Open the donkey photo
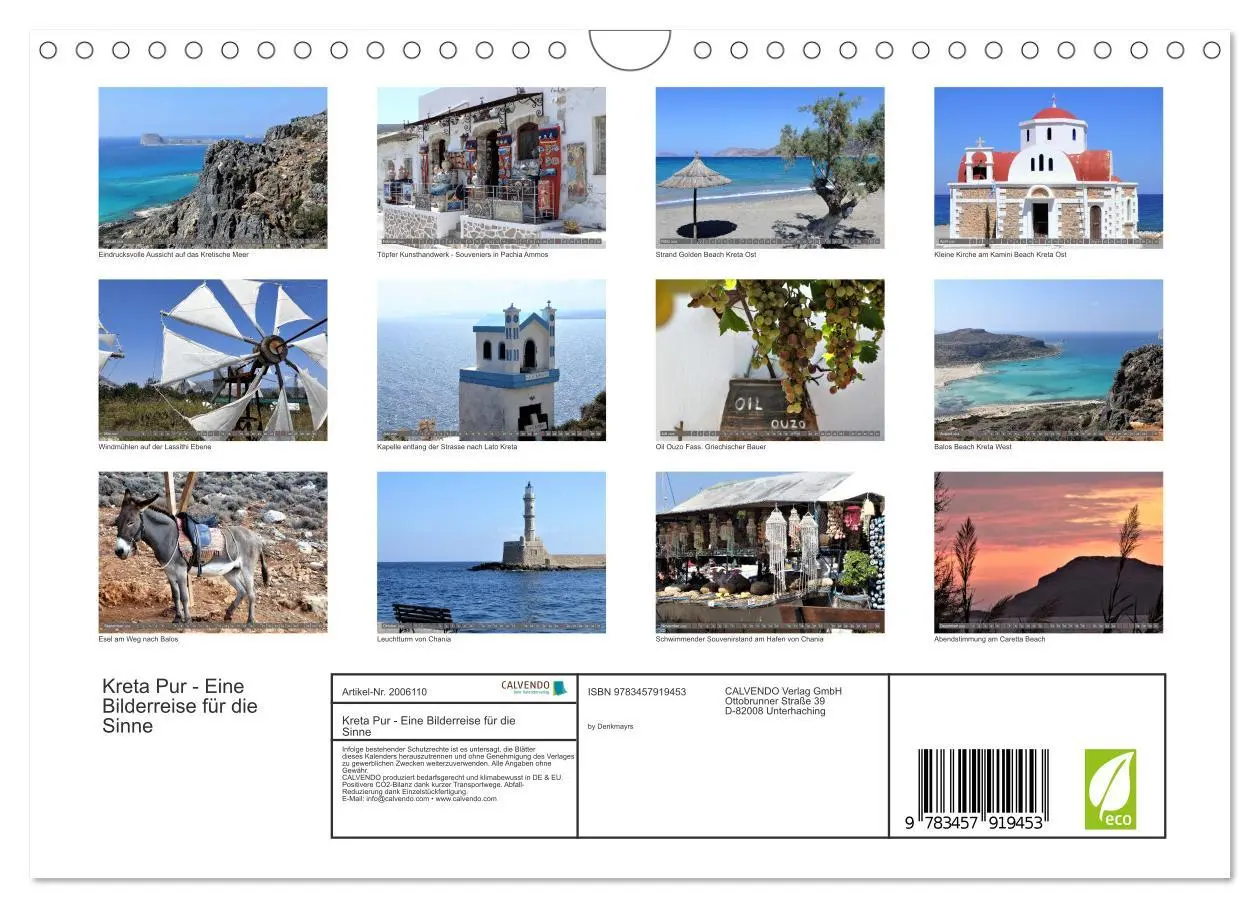The image size is (1260, 908). pyautogui.click(x=212, y=552)
